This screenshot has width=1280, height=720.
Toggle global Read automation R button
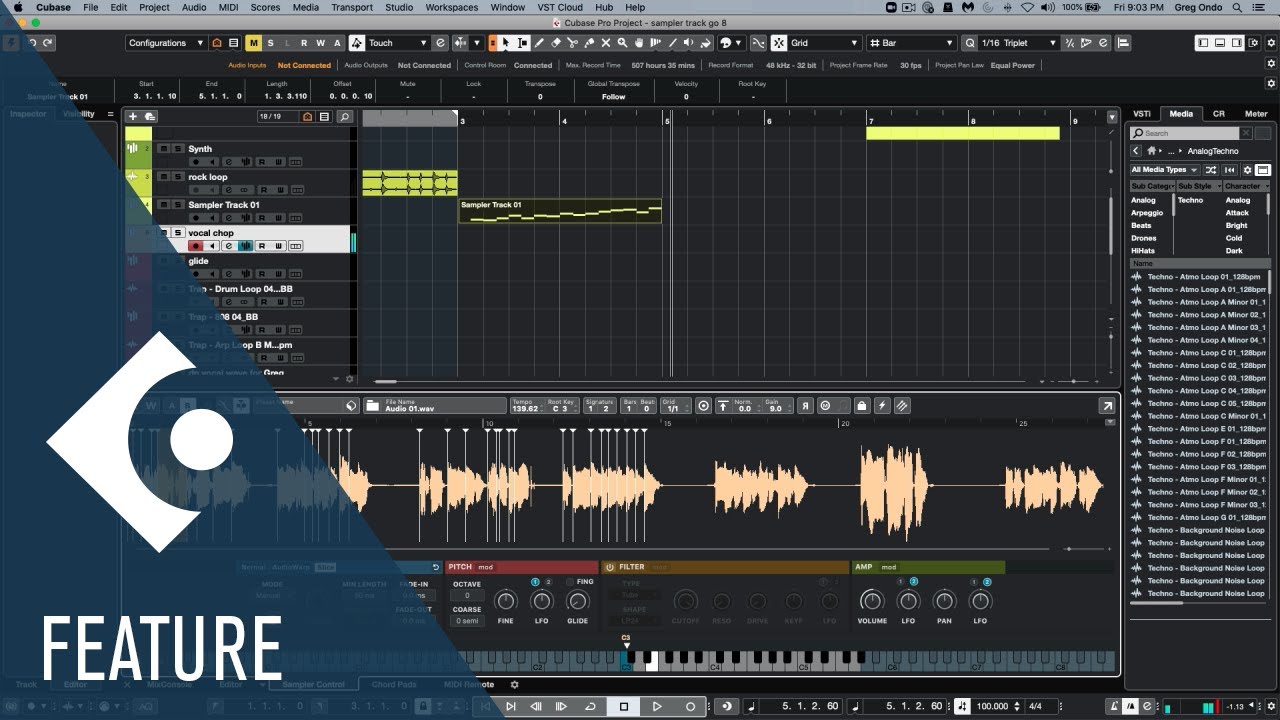[x=303, y=43]
